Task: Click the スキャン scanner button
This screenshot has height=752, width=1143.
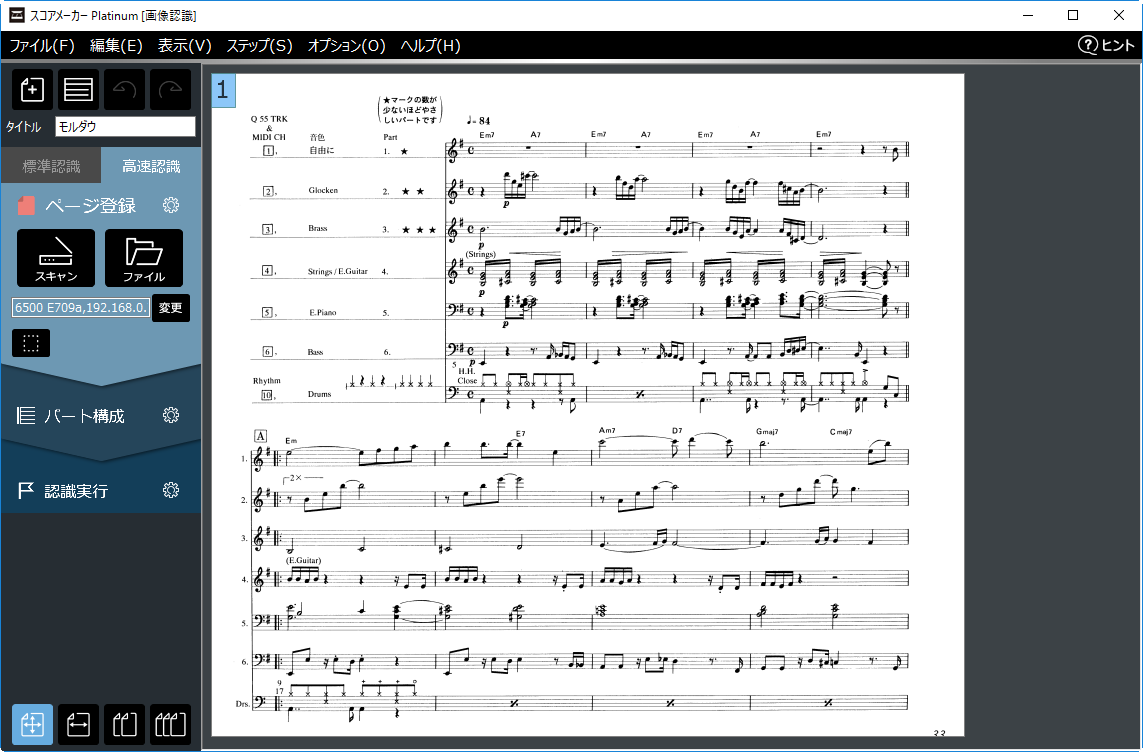Action: click(56, 258)
